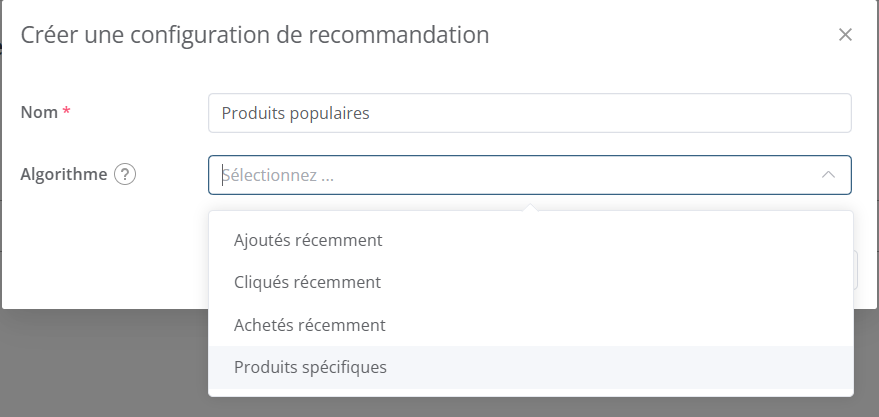
Task: Collapse the dropdown using the chevron arrow
Action: (828, 174)
